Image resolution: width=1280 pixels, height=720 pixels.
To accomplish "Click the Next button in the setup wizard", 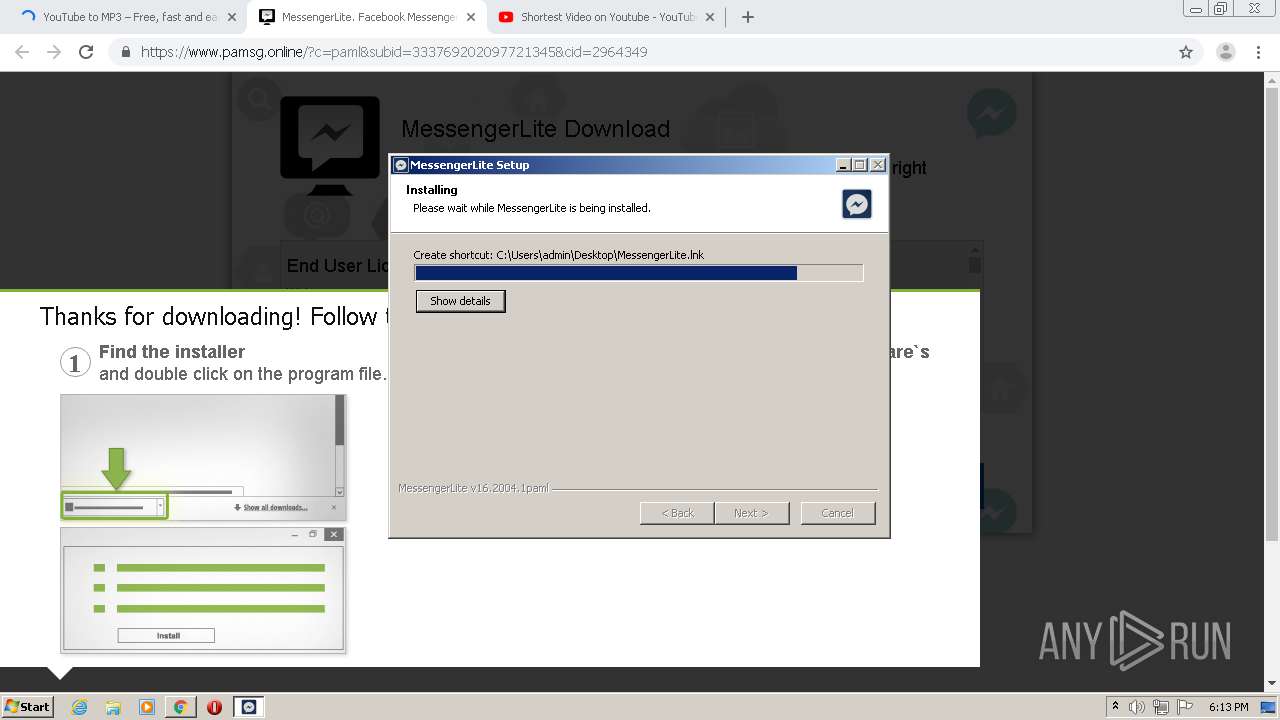I will (x=751, y=513).
